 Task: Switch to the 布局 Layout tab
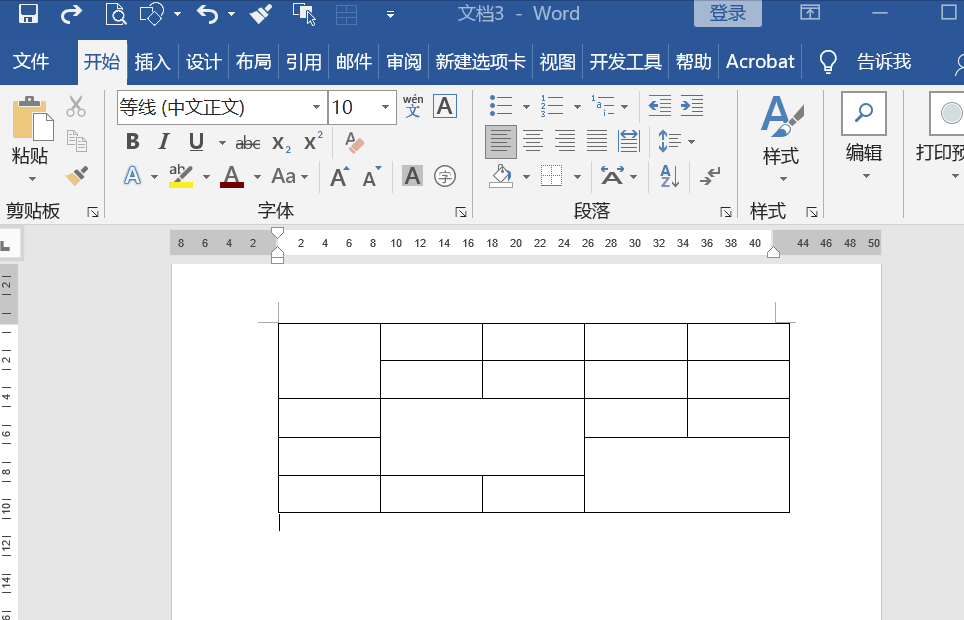(x=253, y=62)
